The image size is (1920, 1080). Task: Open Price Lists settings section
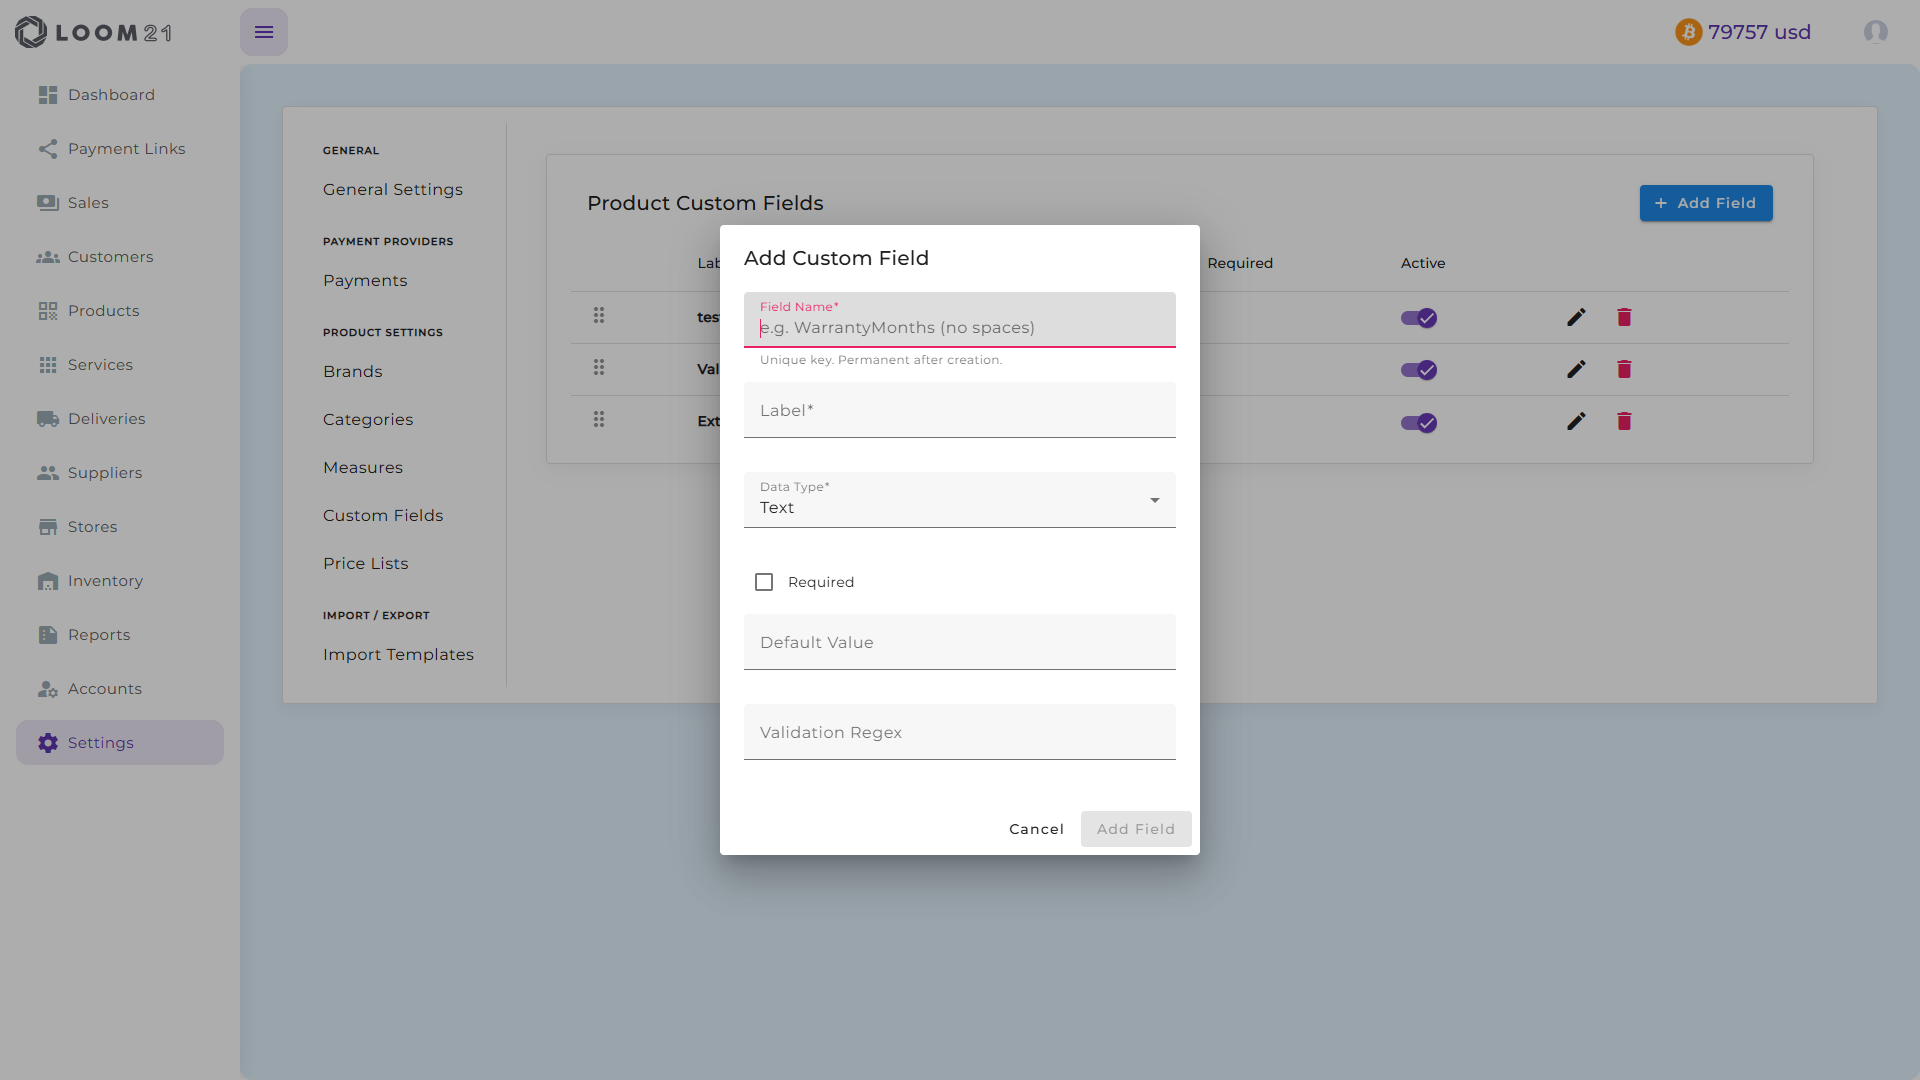(x=366, y=564)
